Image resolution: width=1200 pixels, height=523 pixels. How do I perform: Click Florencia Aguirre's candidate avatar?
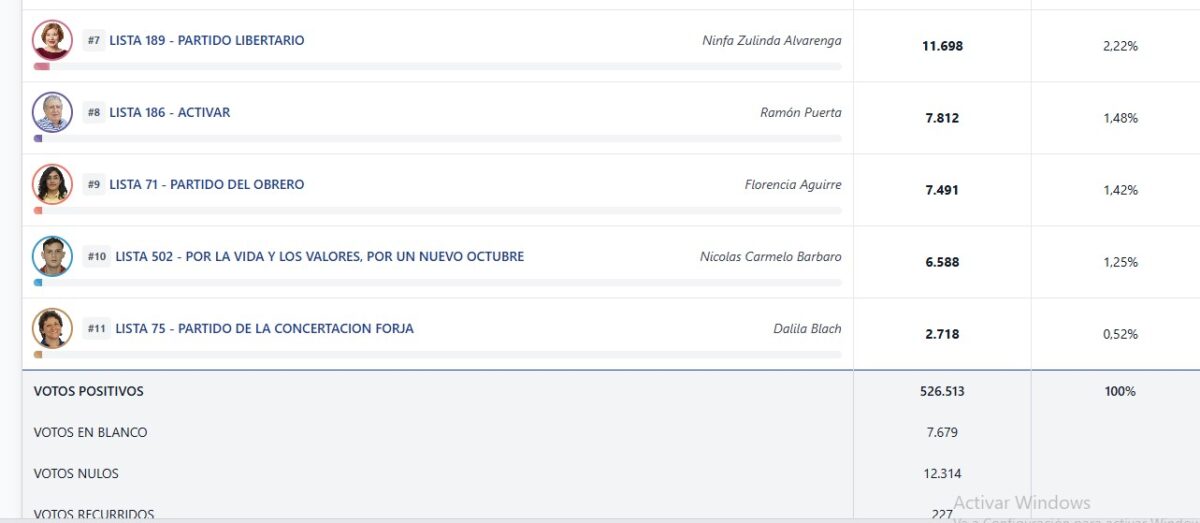coord(52,184)
